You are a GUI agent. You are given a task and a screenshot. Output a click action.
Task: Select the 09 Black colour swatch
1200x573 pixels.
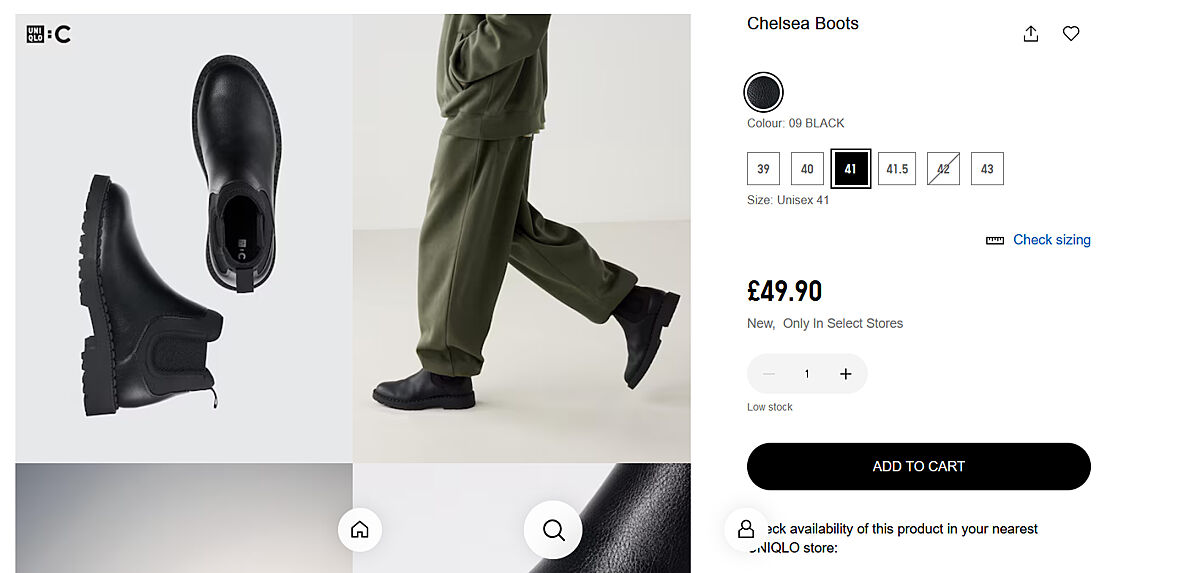pyautogui.click(x=764, y=93)
